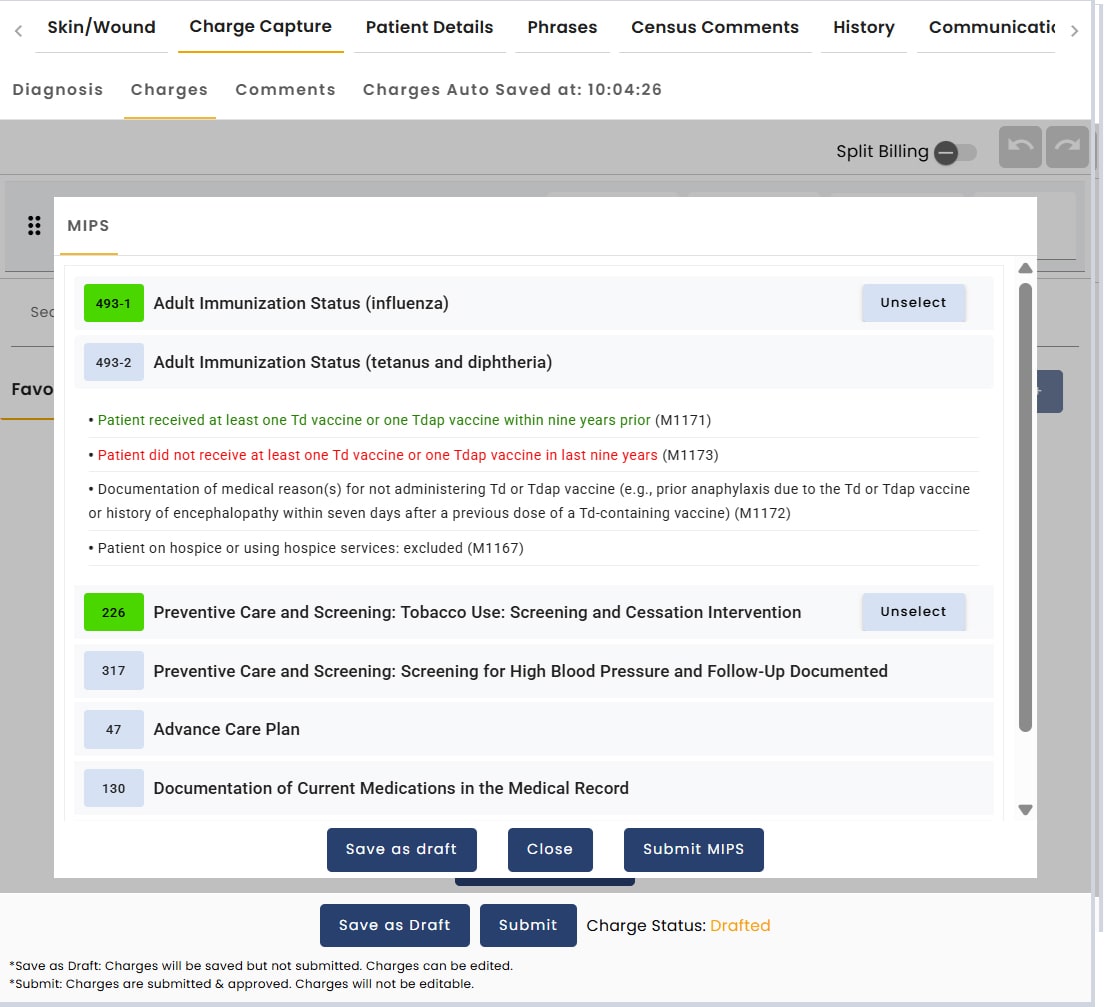1114x1007 pixels.
Task: Click the redo arrow icon
Action: pyautogui.click(x=1067, y=146)
